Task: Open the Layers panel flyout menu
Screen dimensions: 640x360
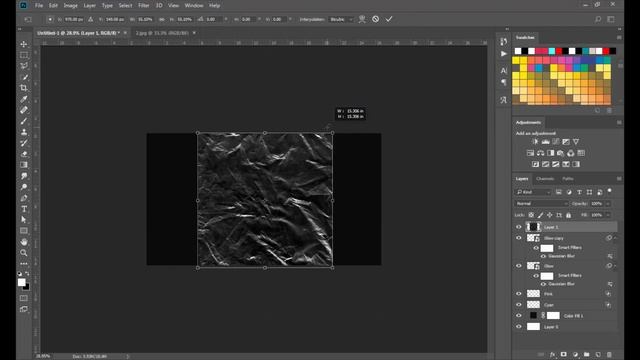Action: click(619, 179)
